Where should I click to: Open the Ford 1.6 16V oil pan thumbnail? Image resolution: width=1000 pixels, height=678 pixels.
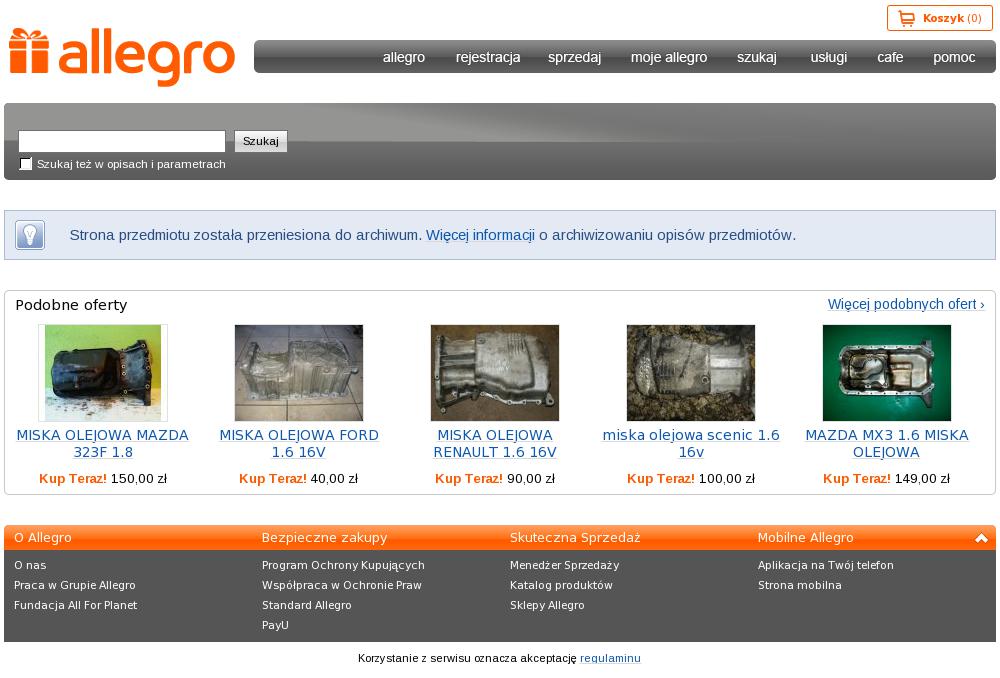pos(298,372)
